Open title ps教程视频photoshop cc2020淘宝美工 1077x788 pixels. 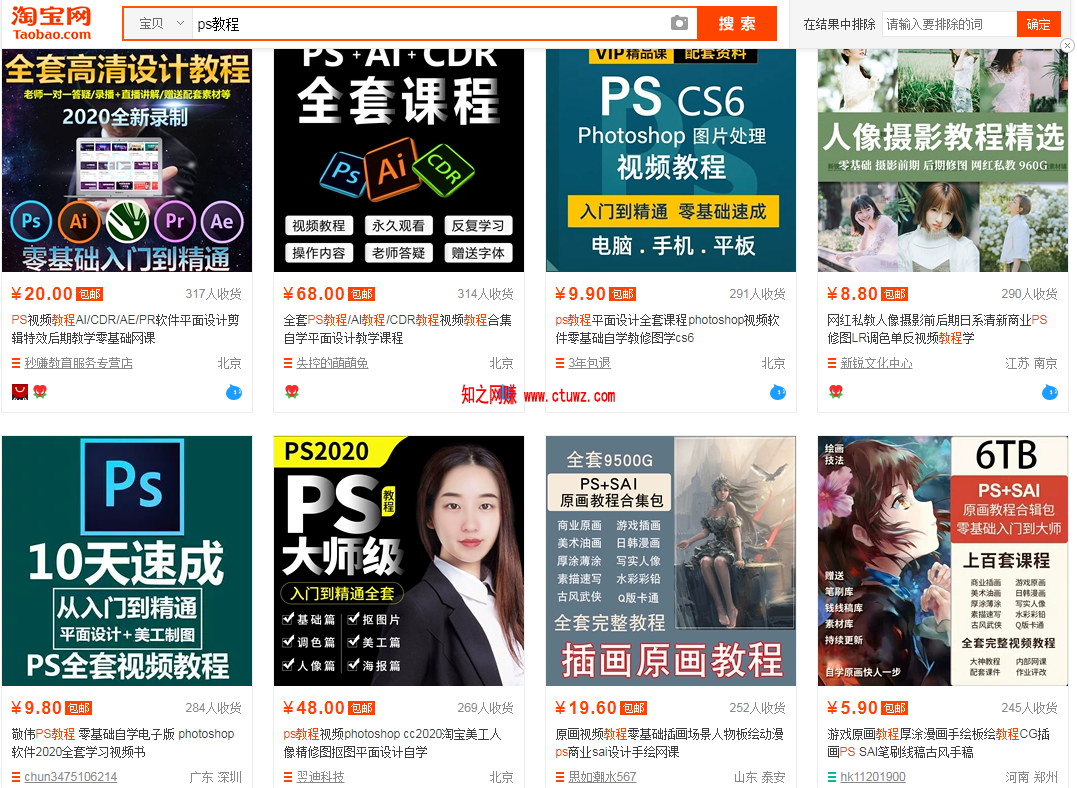pyautogui.click(x=392, y=743)
